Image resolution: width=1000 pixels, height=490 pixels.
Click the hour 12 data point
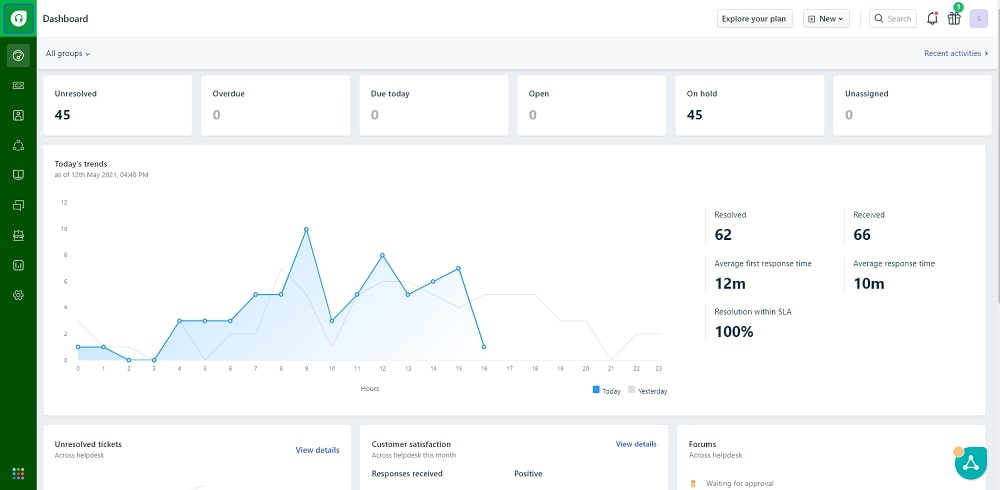[383, 255]
